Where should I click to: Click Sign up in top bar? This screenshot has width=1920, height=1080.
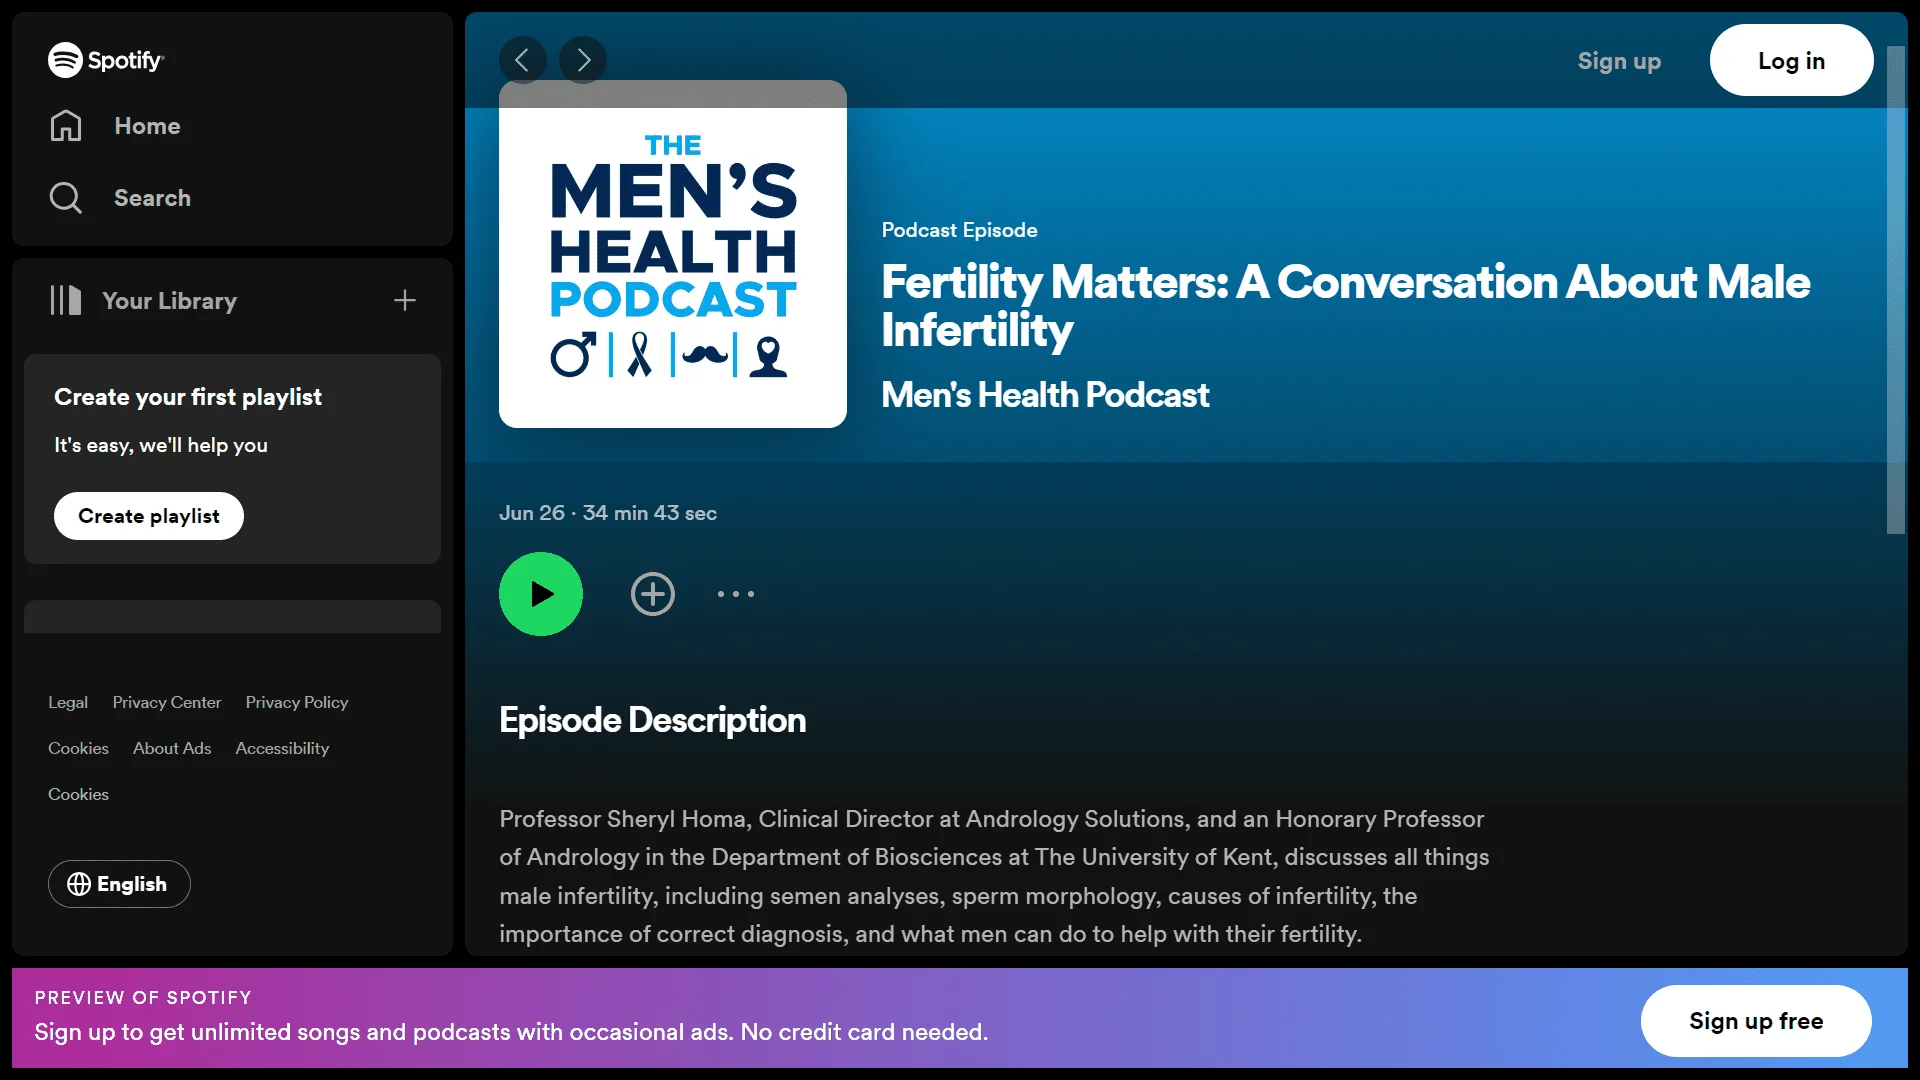1619,61
